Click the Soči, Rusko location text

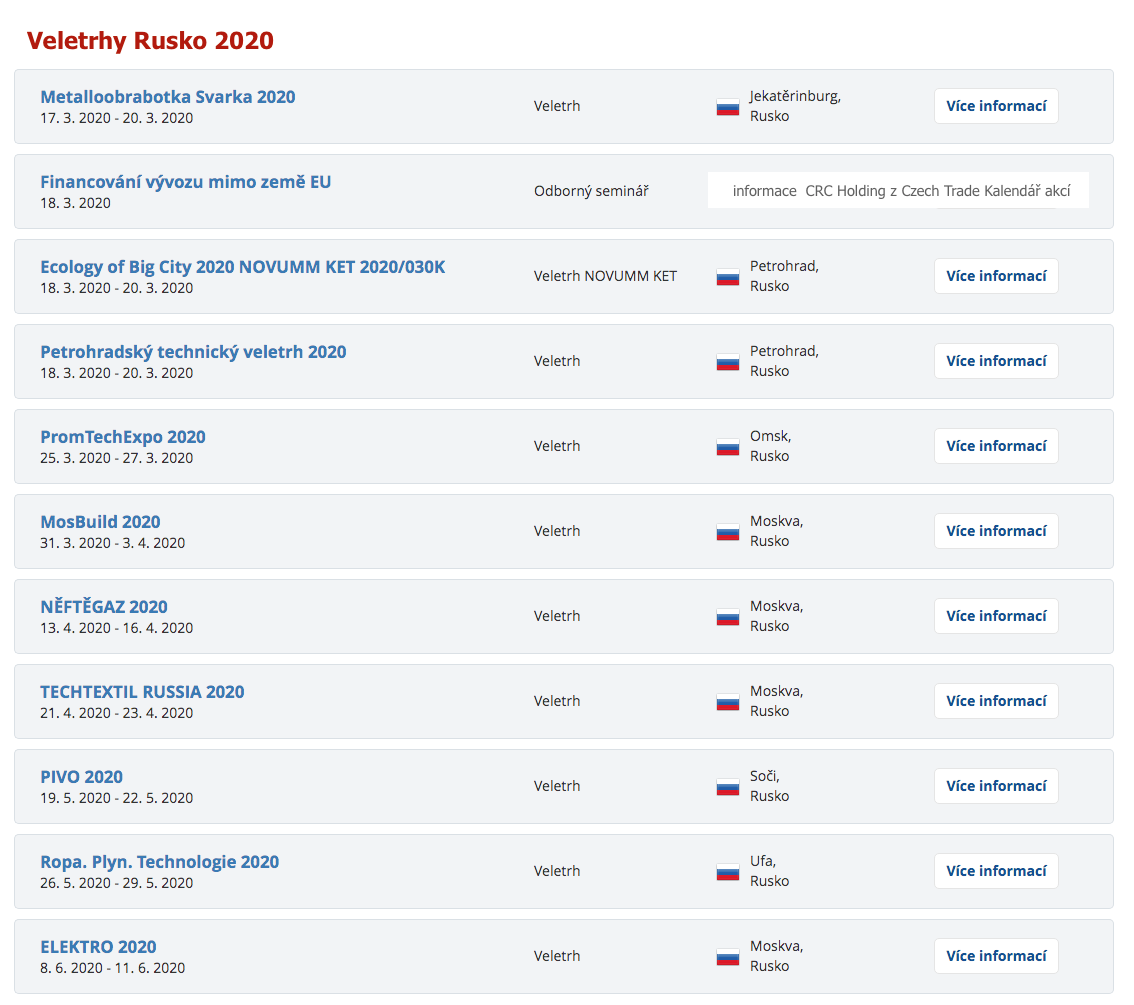[770, 786]
